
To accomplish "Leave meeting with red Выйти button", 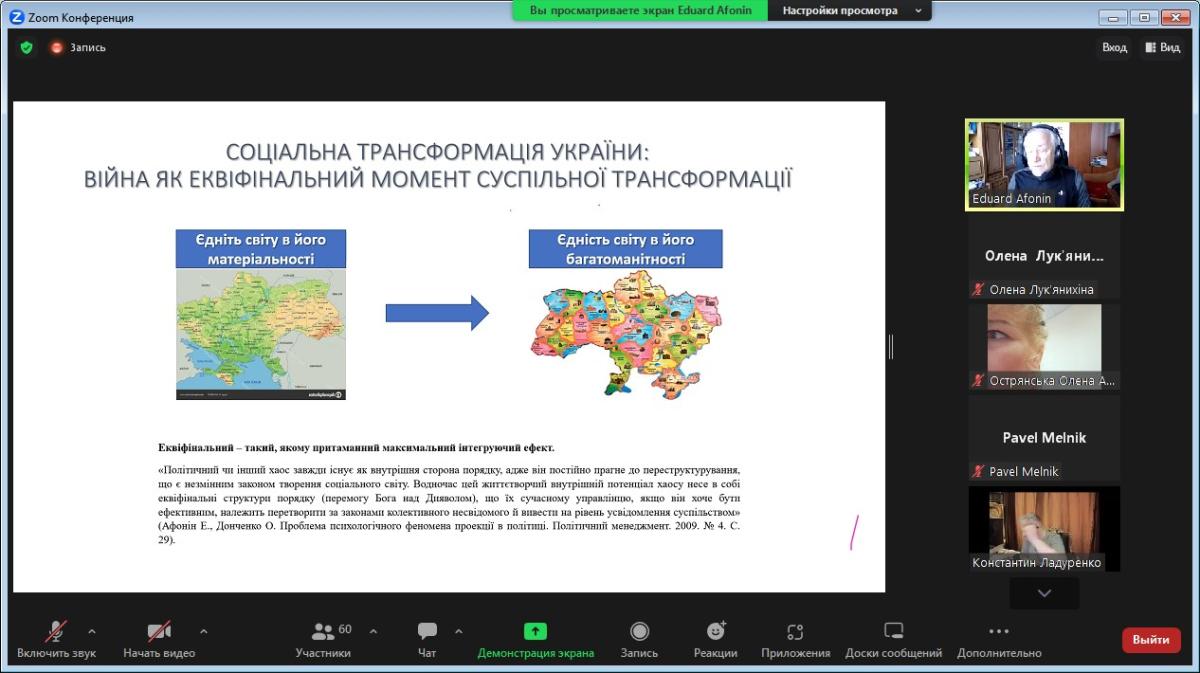I will [x=1151, y=640].
